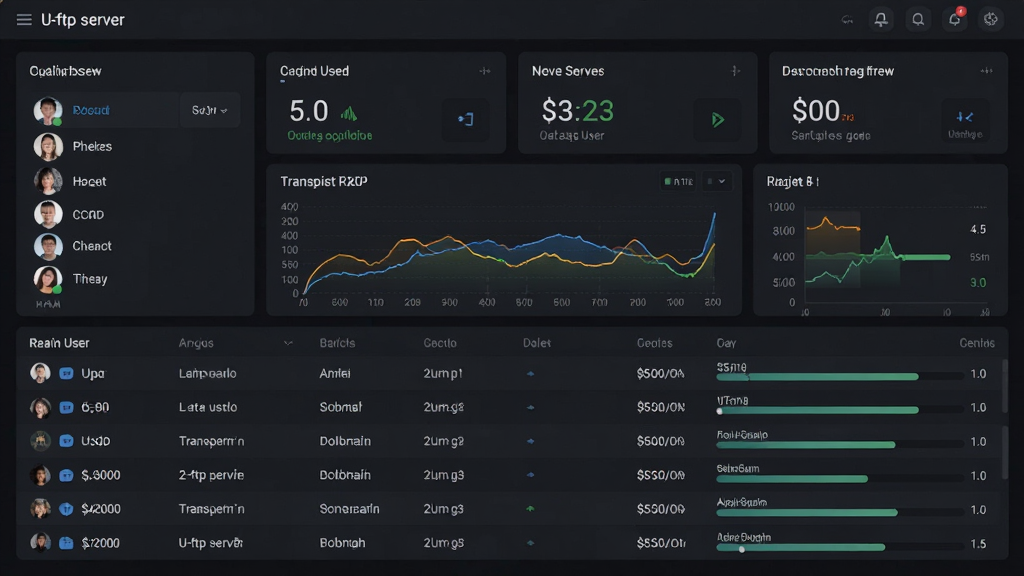Click the "Sonerearin" cell
The image size is (1024, 576).
(349, 509)
